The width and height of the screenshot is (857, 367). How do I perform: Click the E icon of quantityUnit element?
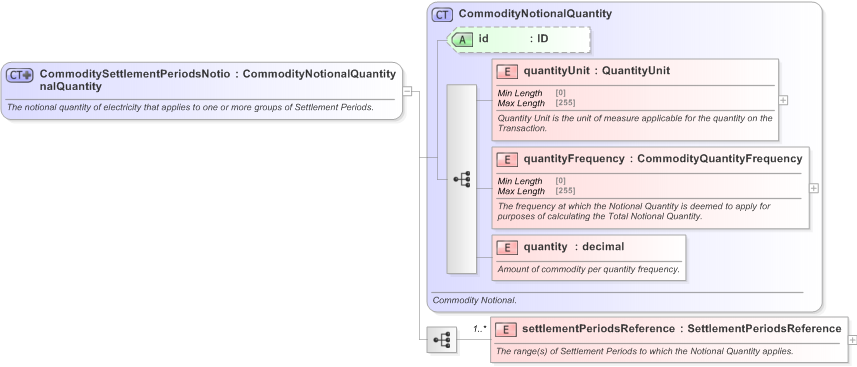click(x=507, y=71)
